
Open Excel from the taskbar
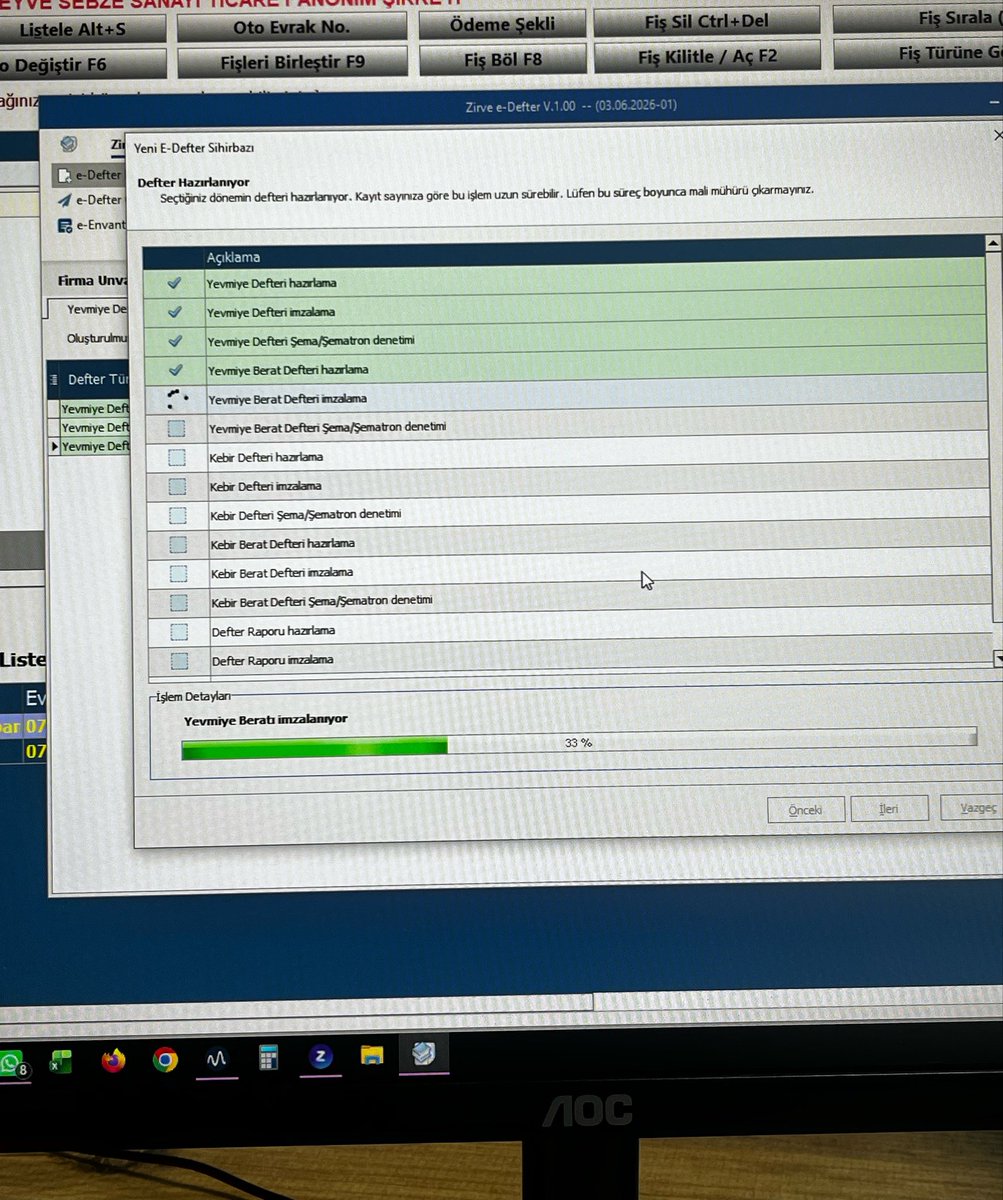61,1061
